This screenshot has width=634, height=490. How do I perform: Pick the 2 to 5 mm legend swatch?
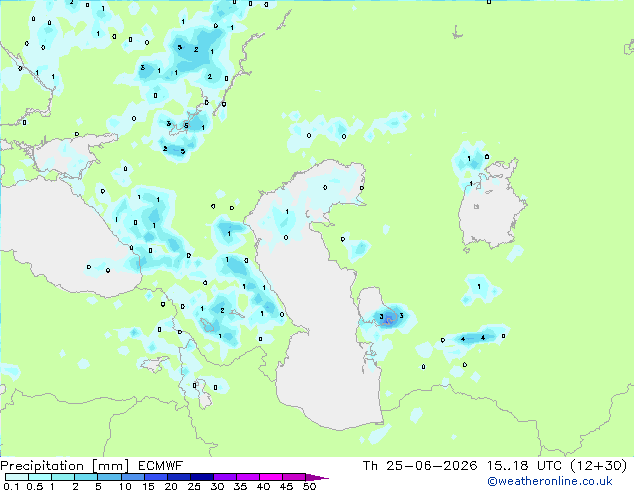86,477
